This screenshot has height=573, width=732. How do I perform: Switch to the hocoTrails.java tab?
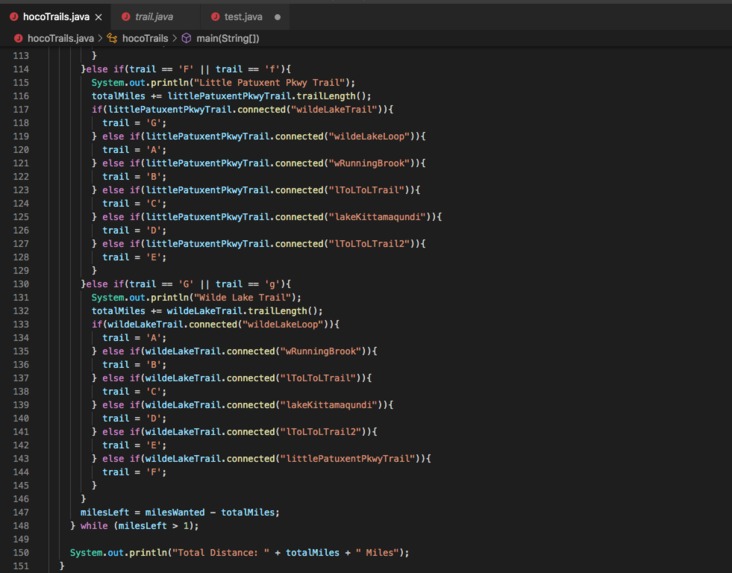[x=56, y=17]
